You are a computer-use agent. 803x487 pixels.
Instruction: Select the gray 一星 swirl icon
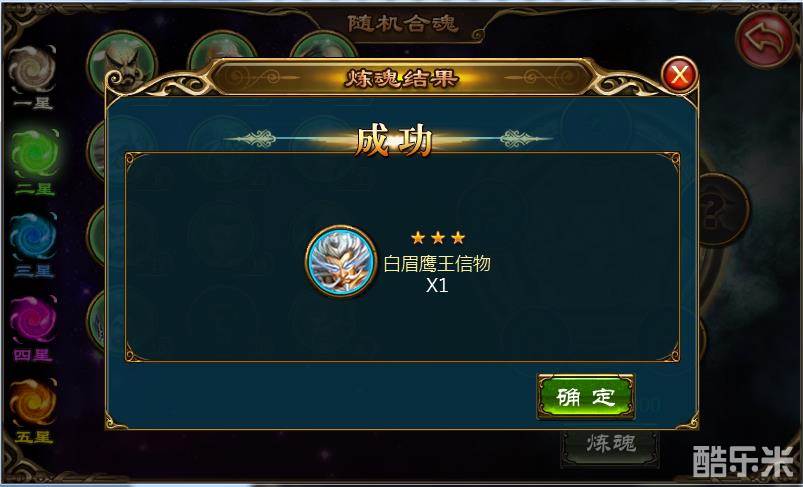click(x=33, y=69)
